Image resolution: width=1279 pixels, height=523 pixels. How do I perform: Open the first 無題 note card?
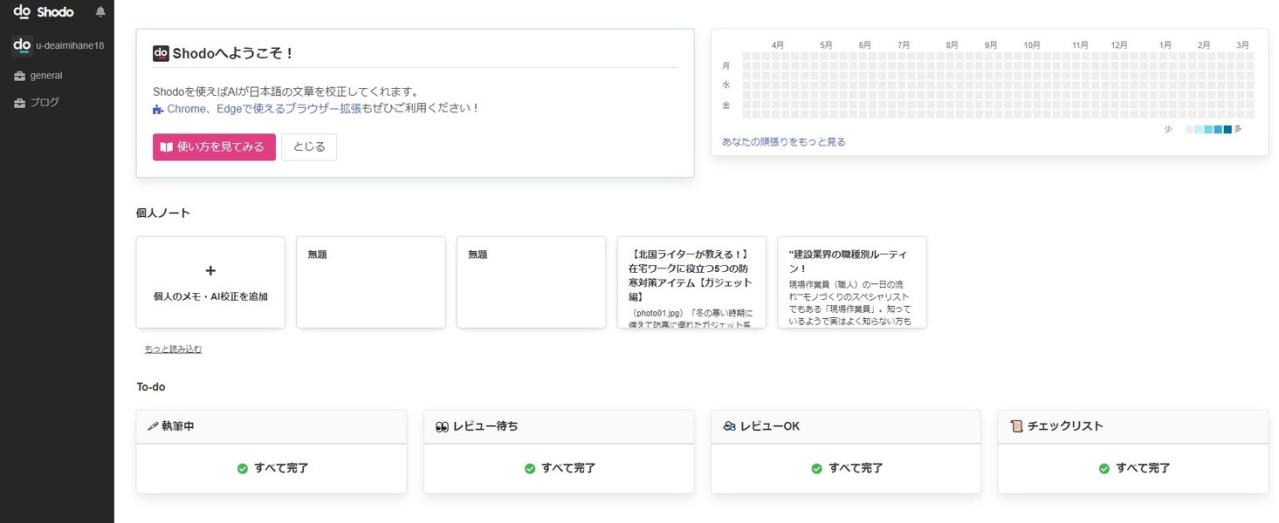pos(371,282)
